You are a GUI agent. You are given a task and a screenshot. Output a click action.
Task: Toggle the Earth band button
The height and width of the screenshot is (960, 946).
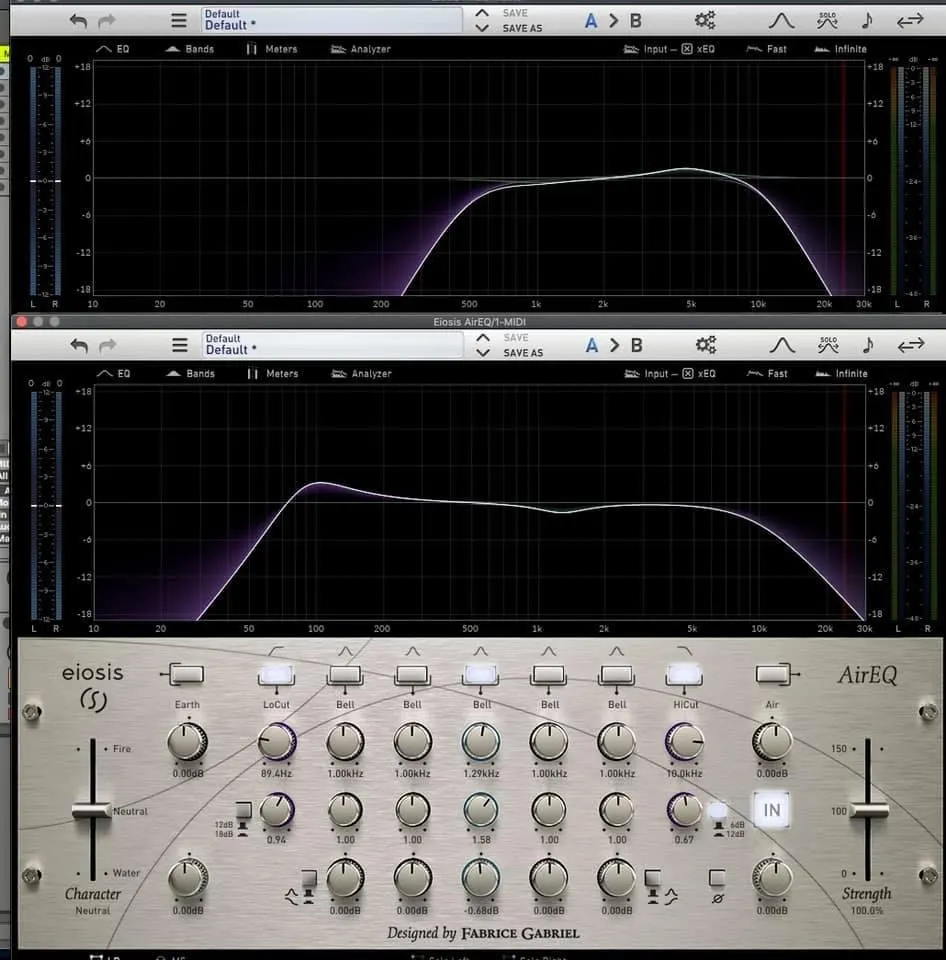pyautogui.click(x=186, y=675)
